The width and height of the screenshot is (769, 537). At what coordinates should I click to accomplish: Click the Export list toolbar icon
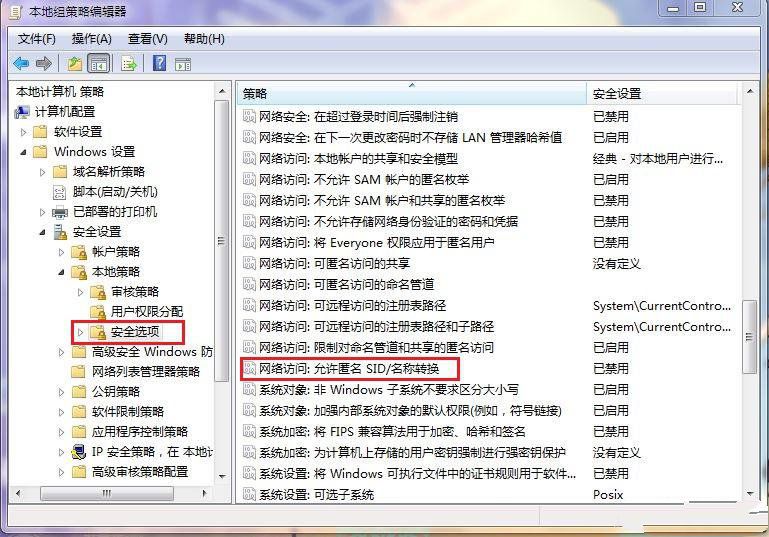coord(129,63)
